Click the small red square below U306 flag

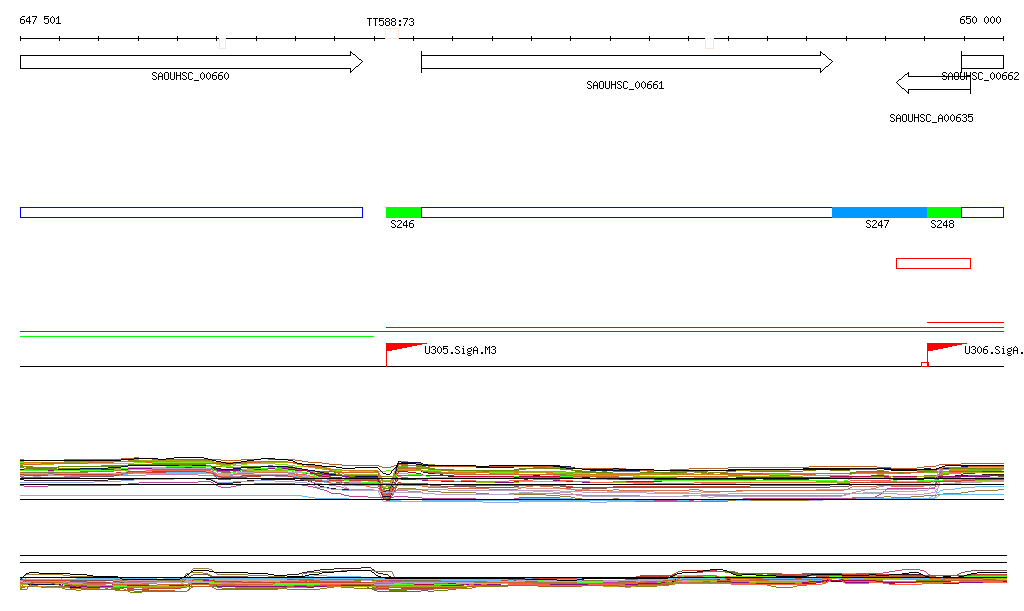pos(925,364)
